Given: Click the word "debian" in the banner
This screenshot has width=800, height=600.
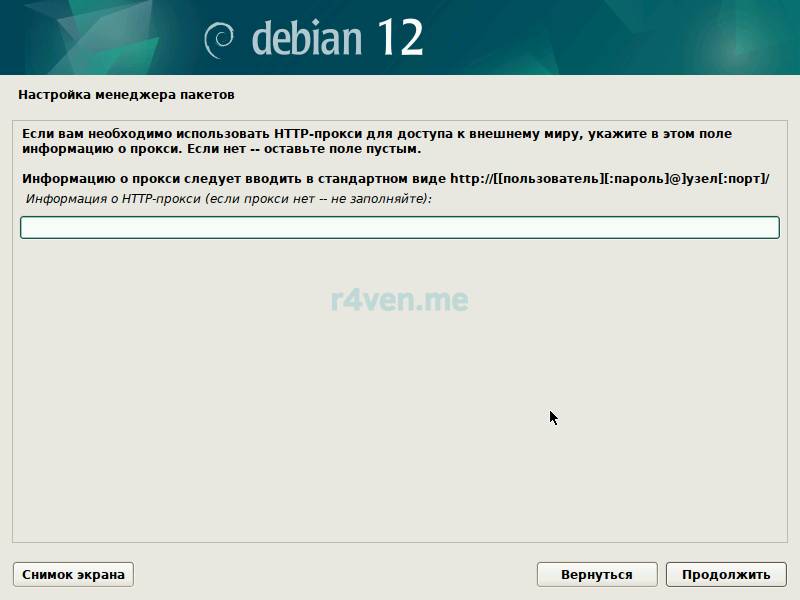Looking at the screenshot, I should [308, 38].
